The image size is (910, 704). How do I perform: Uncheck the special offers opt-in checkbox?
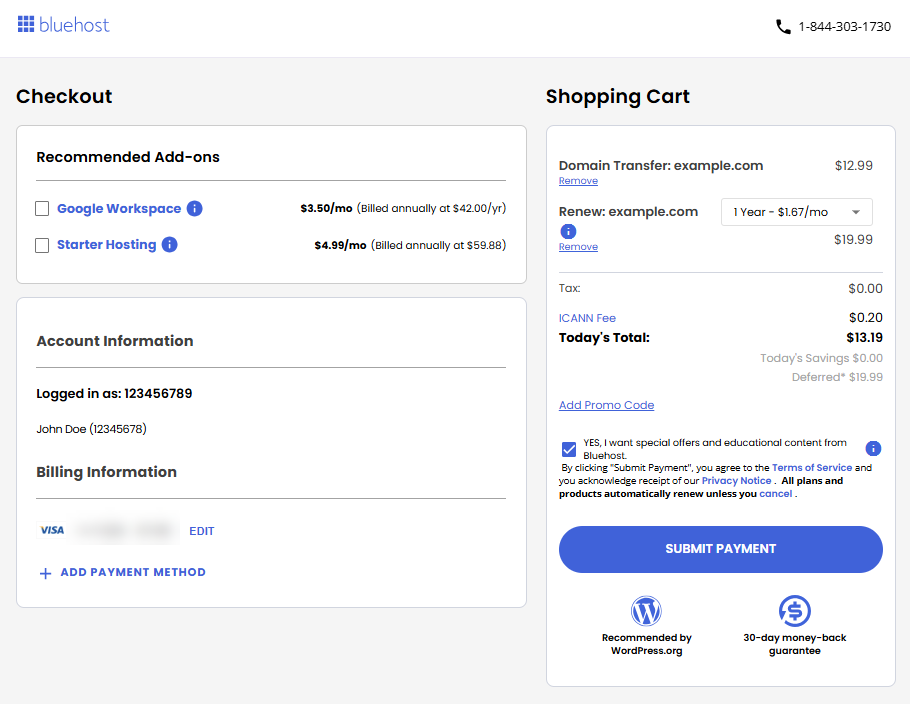569,449
